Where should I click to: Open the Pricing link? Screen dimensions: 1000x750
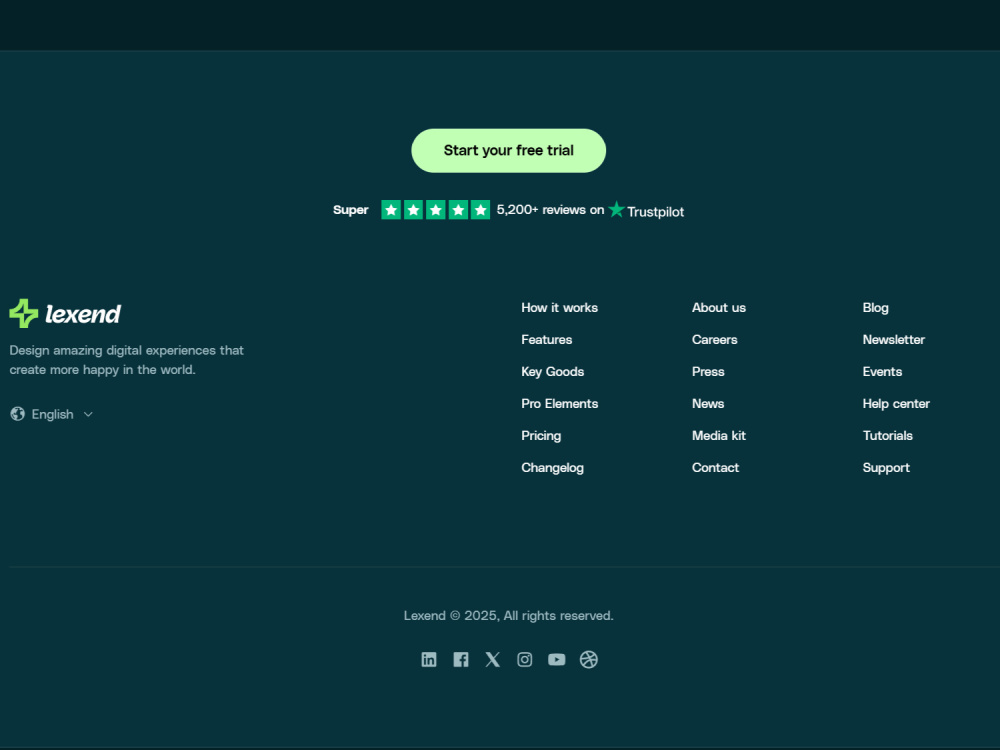point(541,436)
